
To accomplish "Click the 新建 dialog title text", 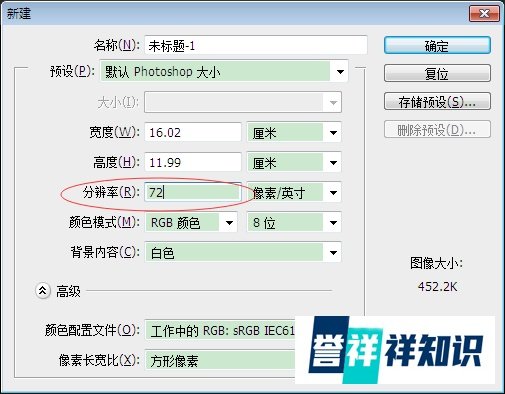I will (19, 13).
